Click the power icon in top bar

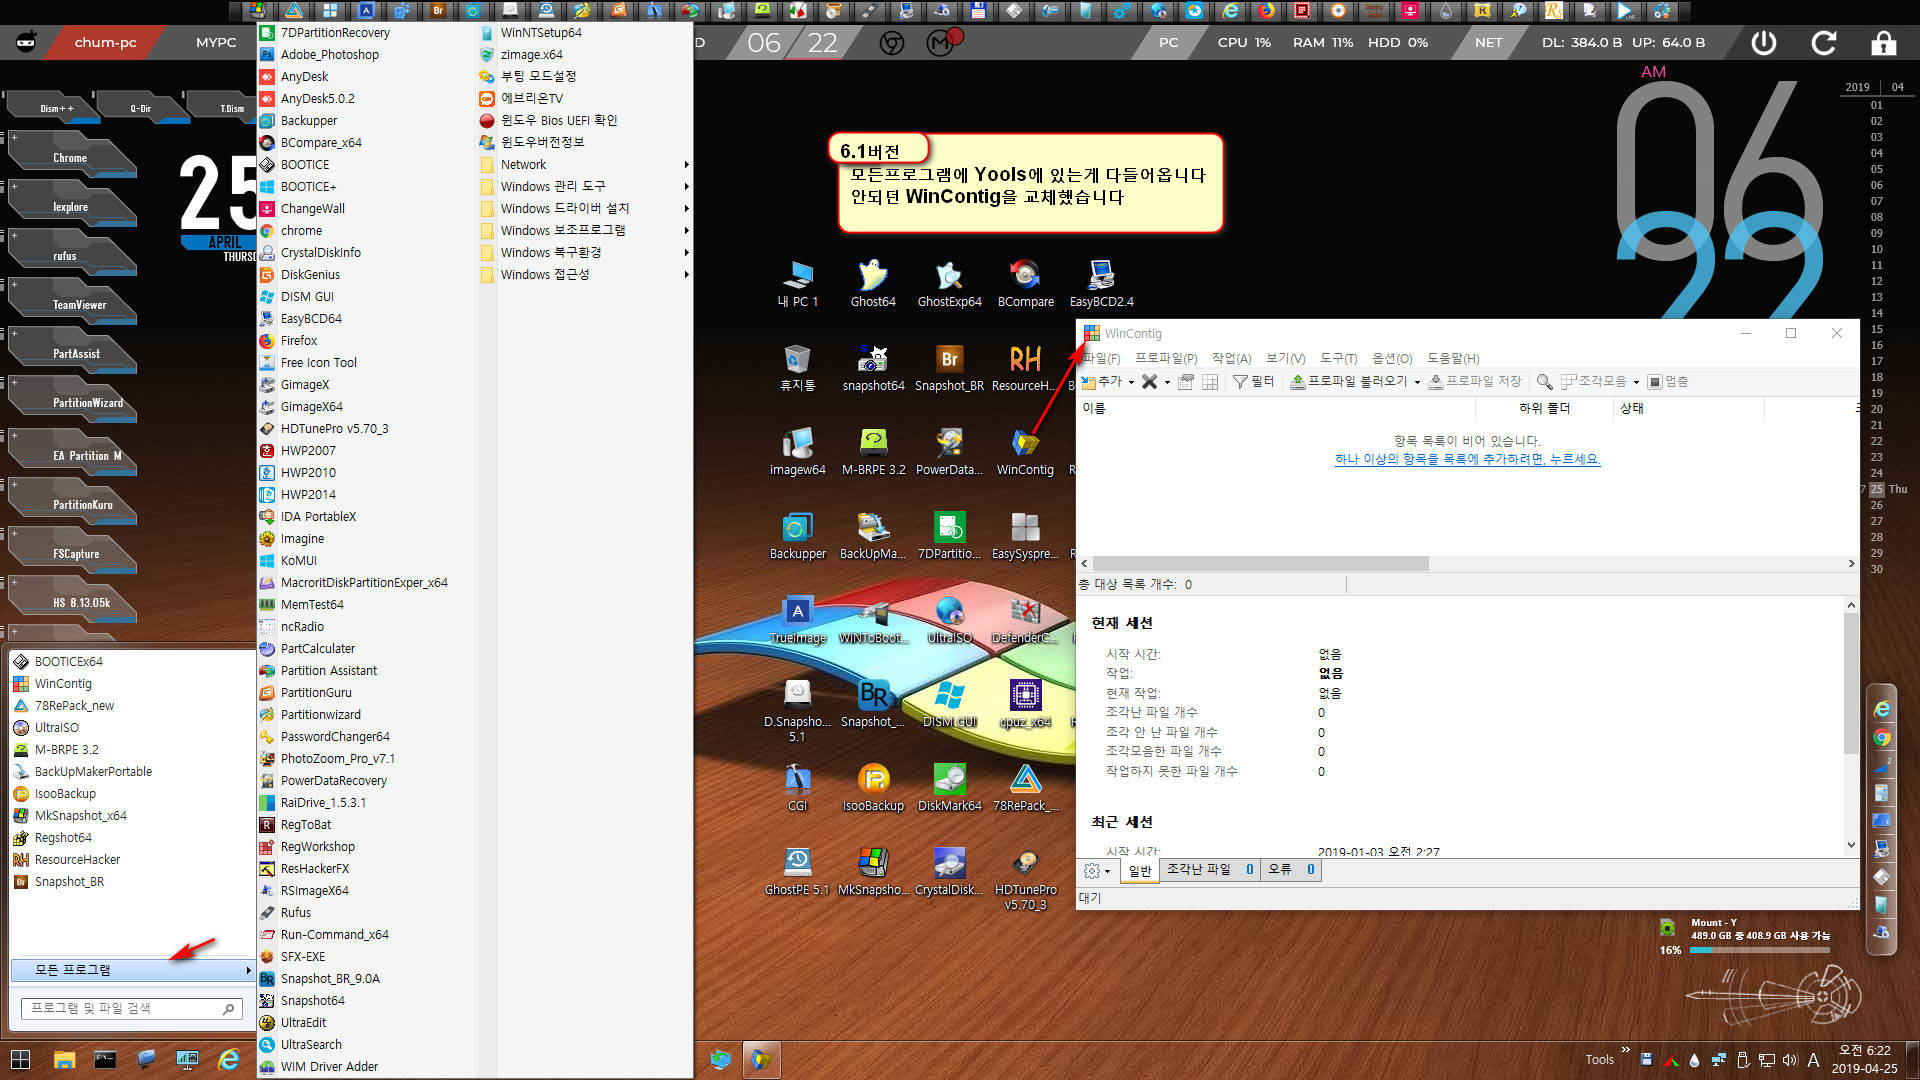(x=1764, y=42)
